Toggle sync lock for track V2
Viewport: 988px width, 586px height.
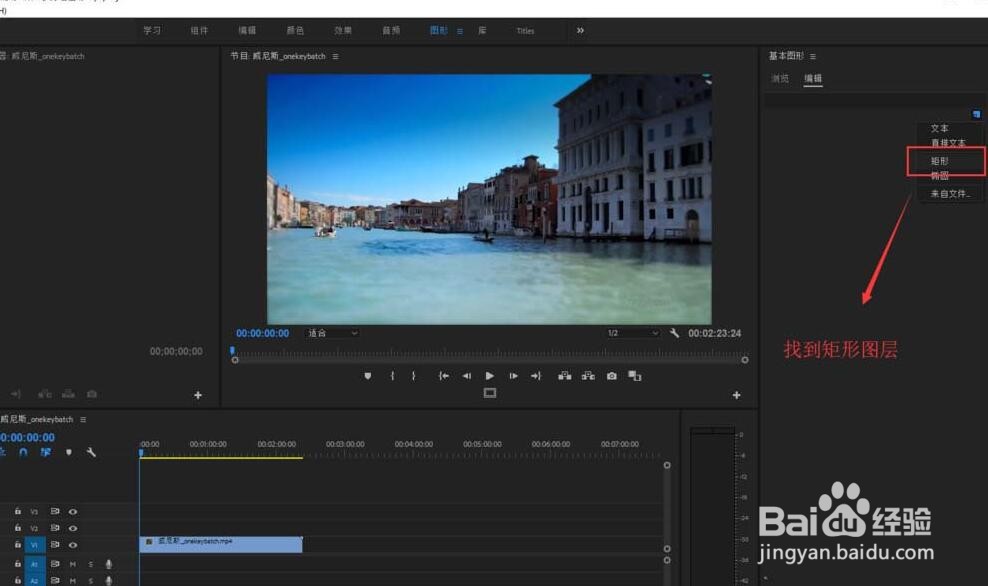(55, 528)
